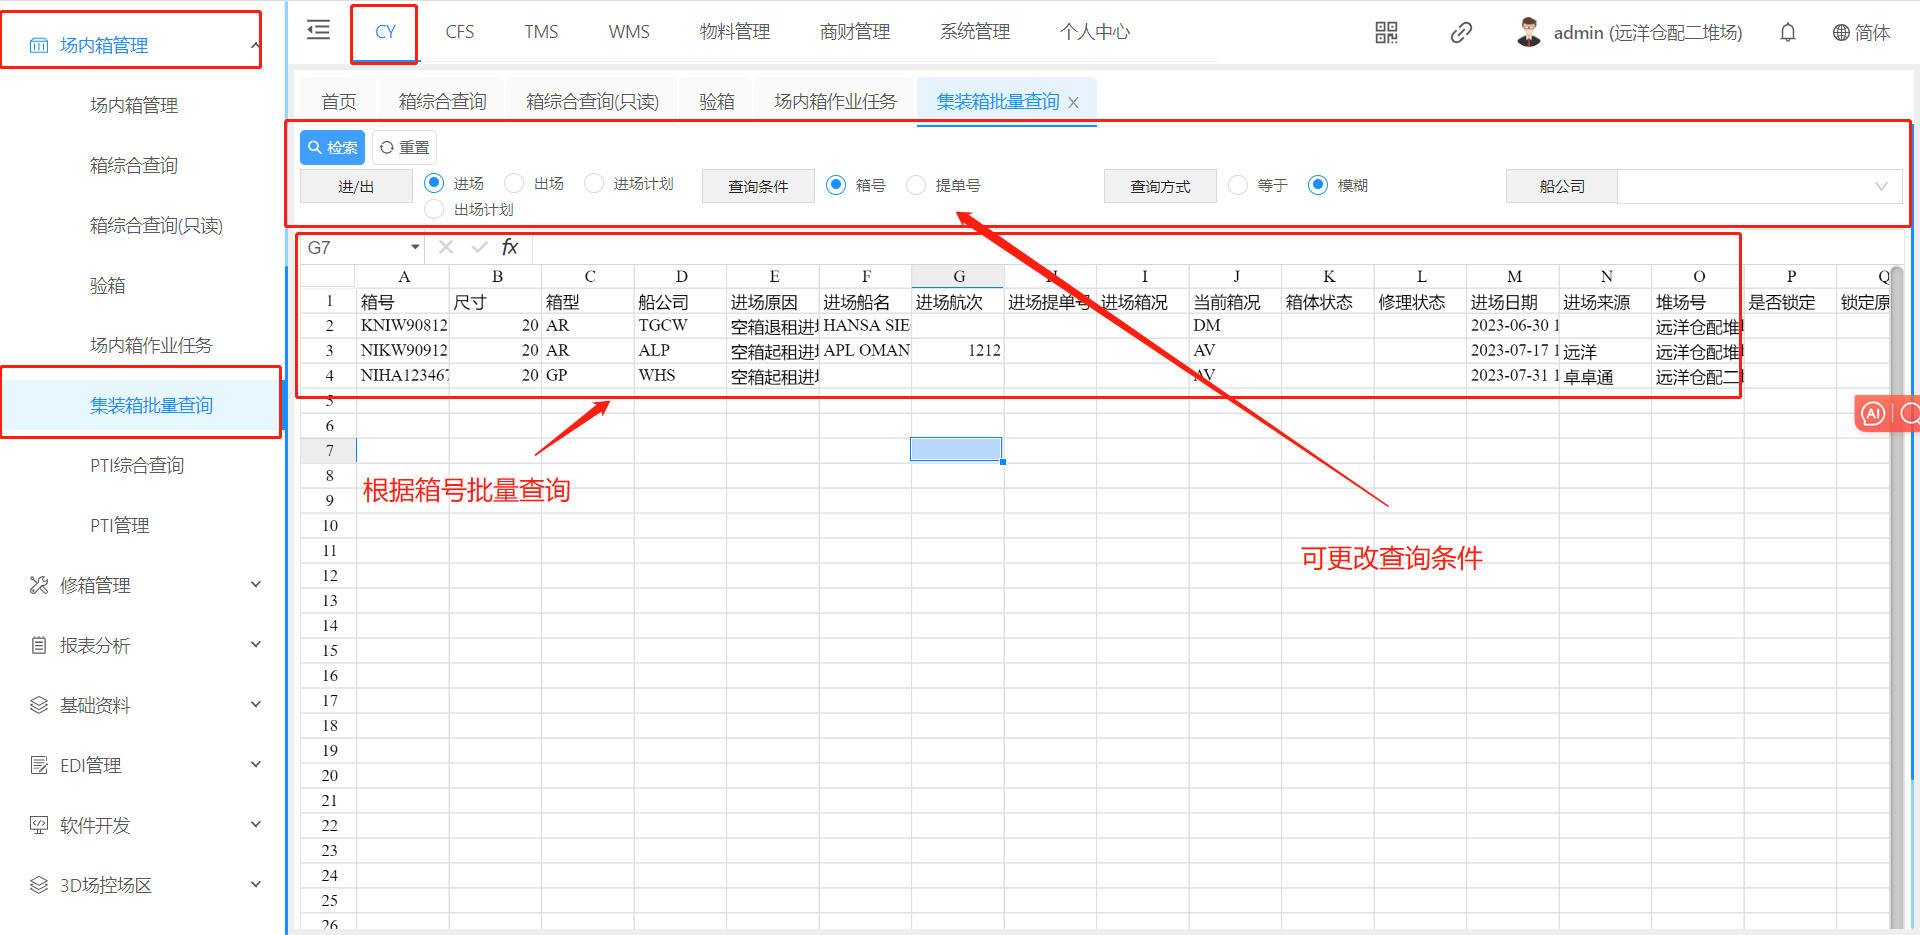Image resolution: width=1920 pixels, height=935 pixels.
Task: Click the globe language icon
Action: coord(1840,33)
